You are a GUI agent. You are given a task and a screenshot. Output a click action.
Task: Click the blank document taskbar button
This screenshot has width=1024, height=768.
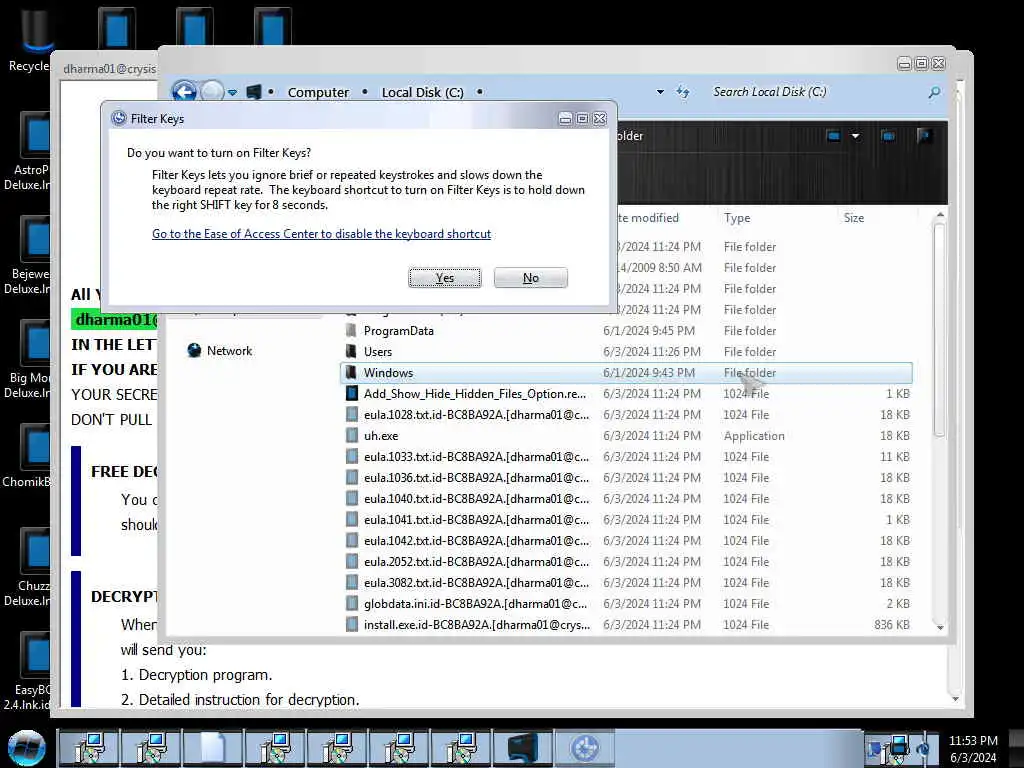[212, 748]
